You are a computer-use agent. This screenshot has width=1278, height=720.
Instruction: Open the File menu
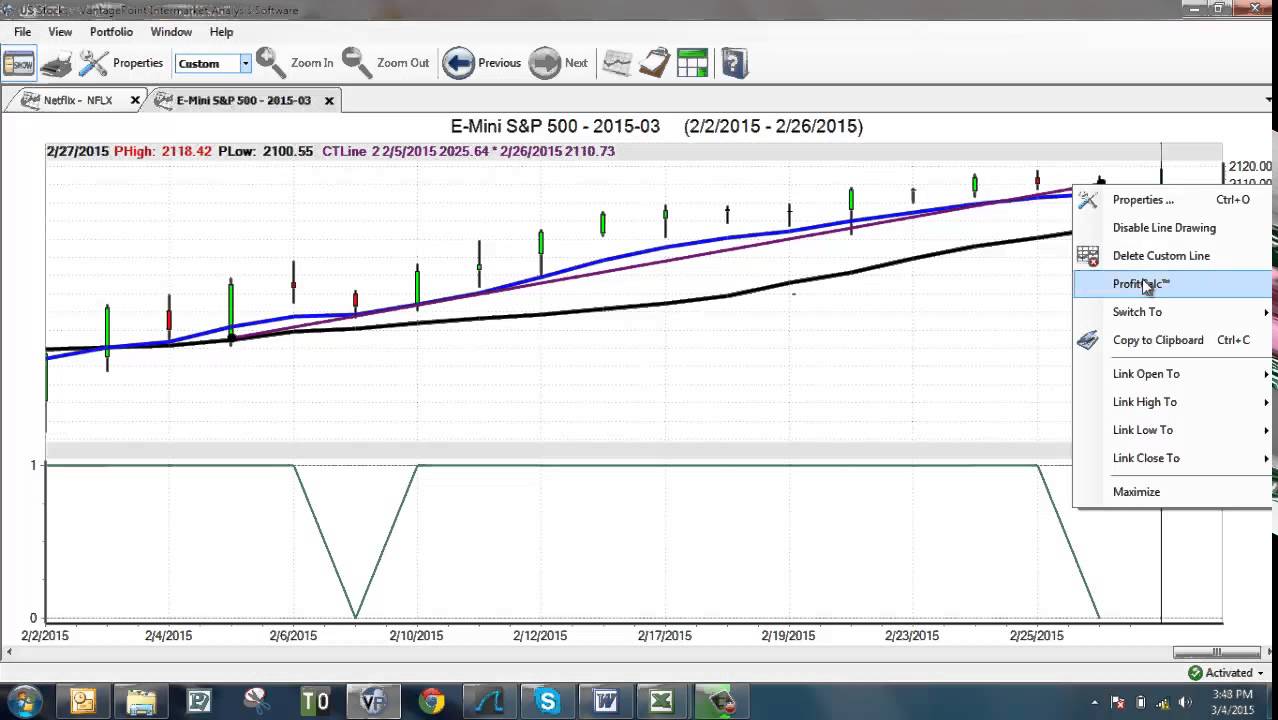pos(22,32)
